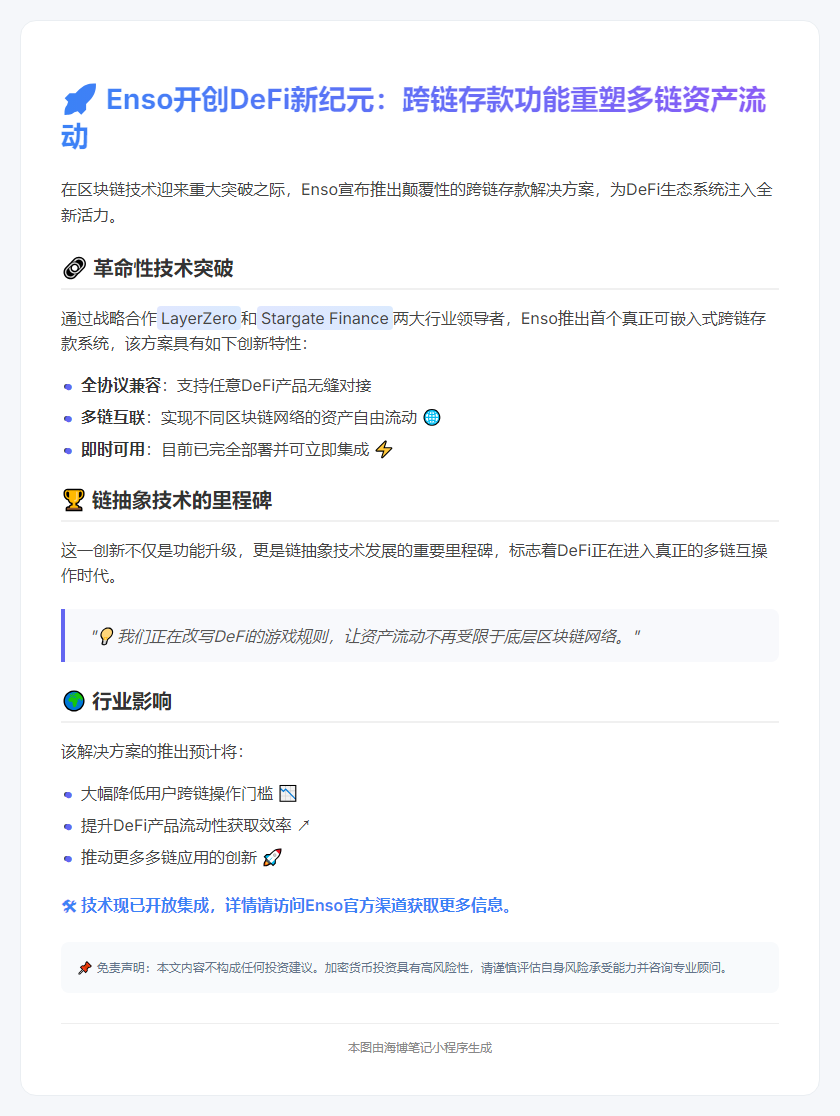The width and height of the screenshot is (840, 1116).
Task: Click the heading 行业影响
Action: coord(132,701)
